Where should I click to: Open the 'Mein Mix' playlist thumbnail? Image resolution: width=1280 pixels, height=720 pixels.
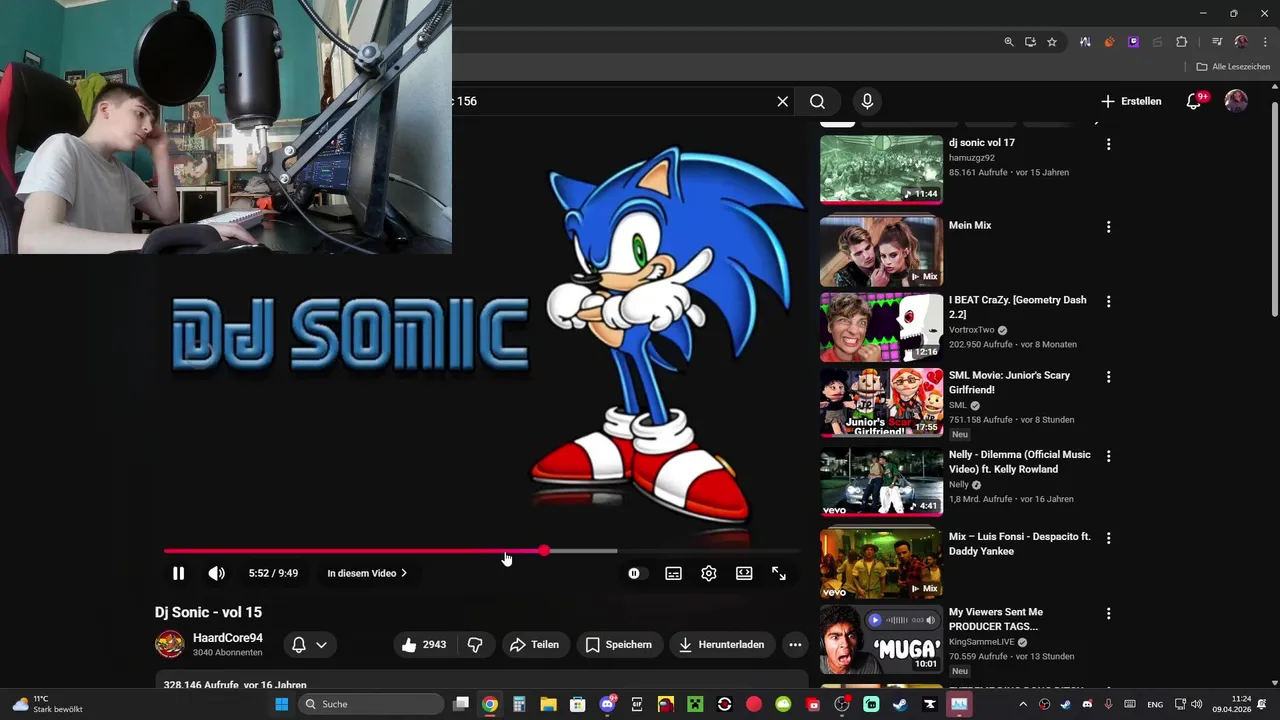pyautogui.click(x=881, y=252)
